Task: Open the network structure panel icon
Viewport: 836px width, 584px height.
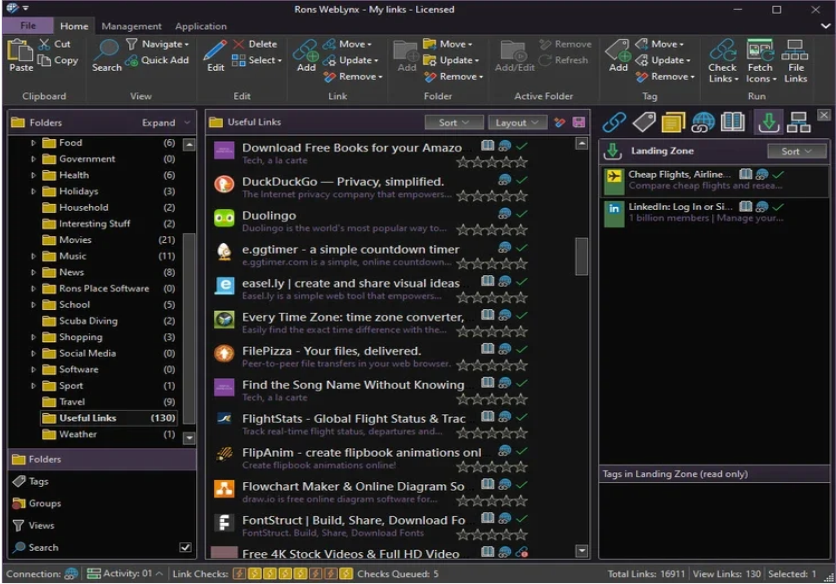Action: [798, 122]
